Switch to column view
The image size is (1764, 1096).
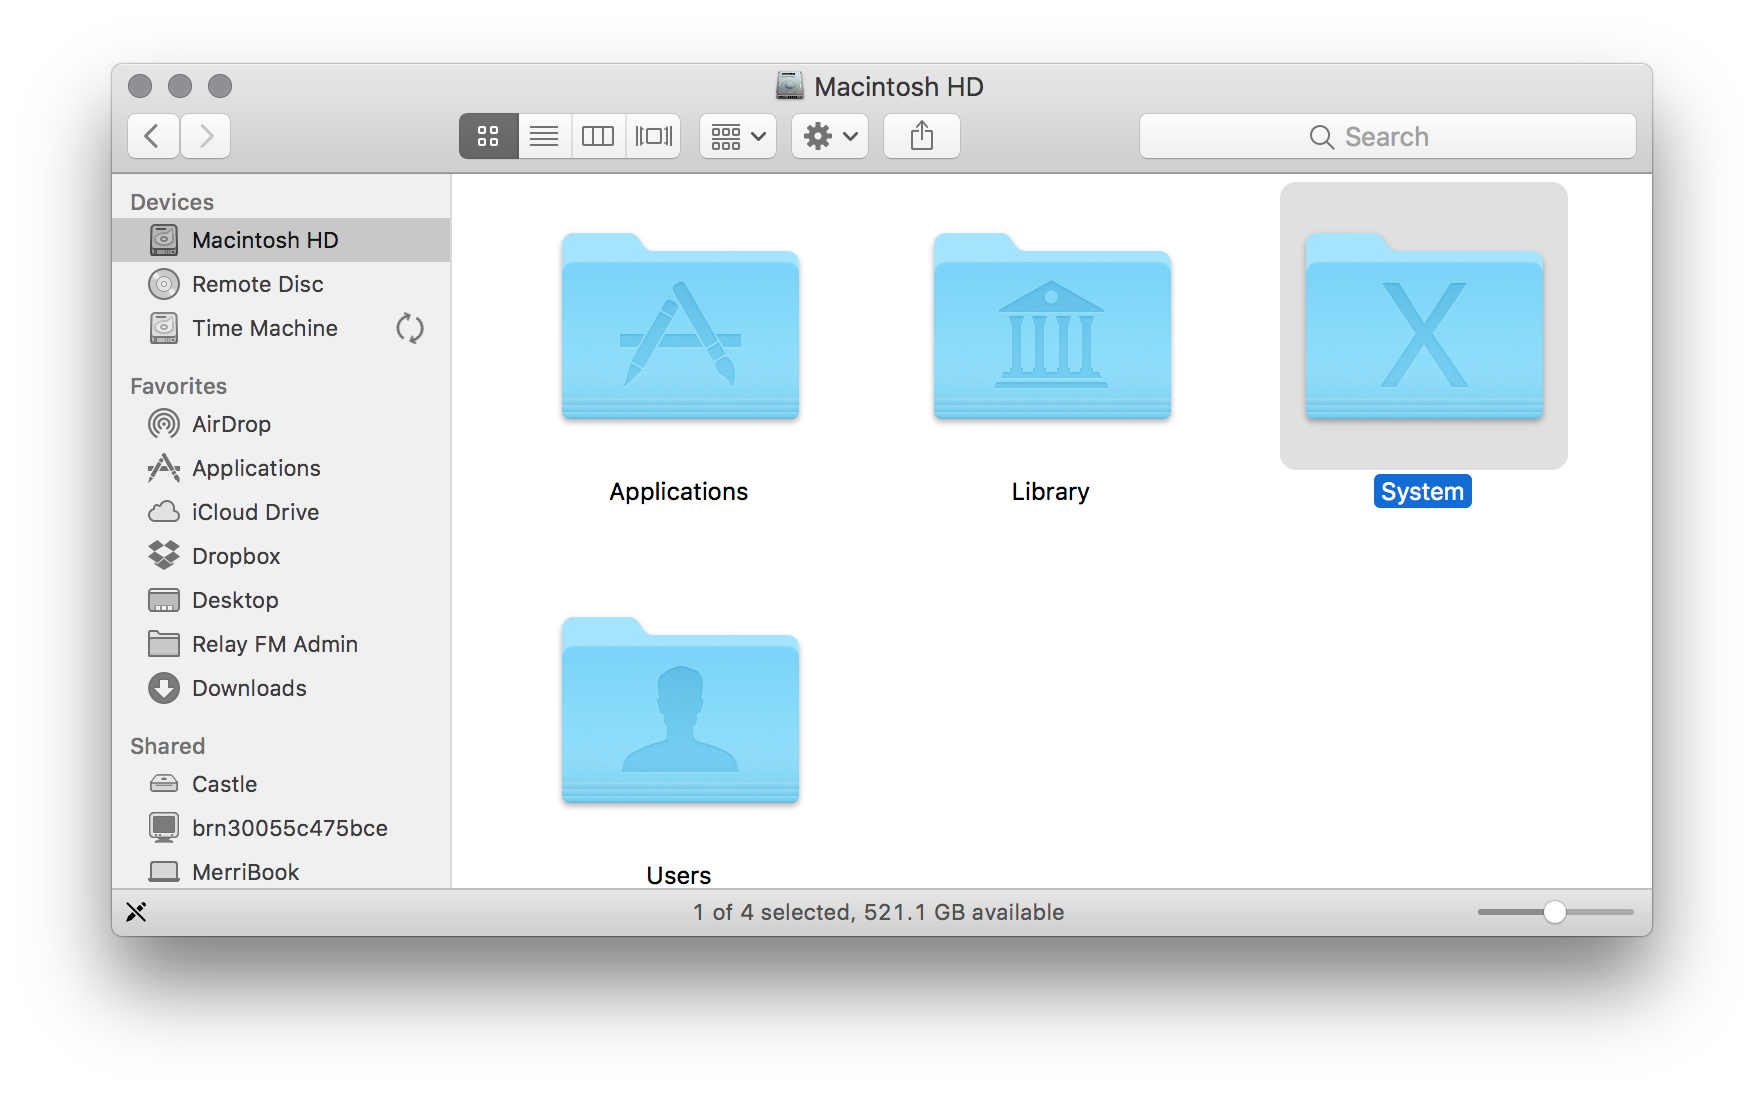tap(598, 136)
